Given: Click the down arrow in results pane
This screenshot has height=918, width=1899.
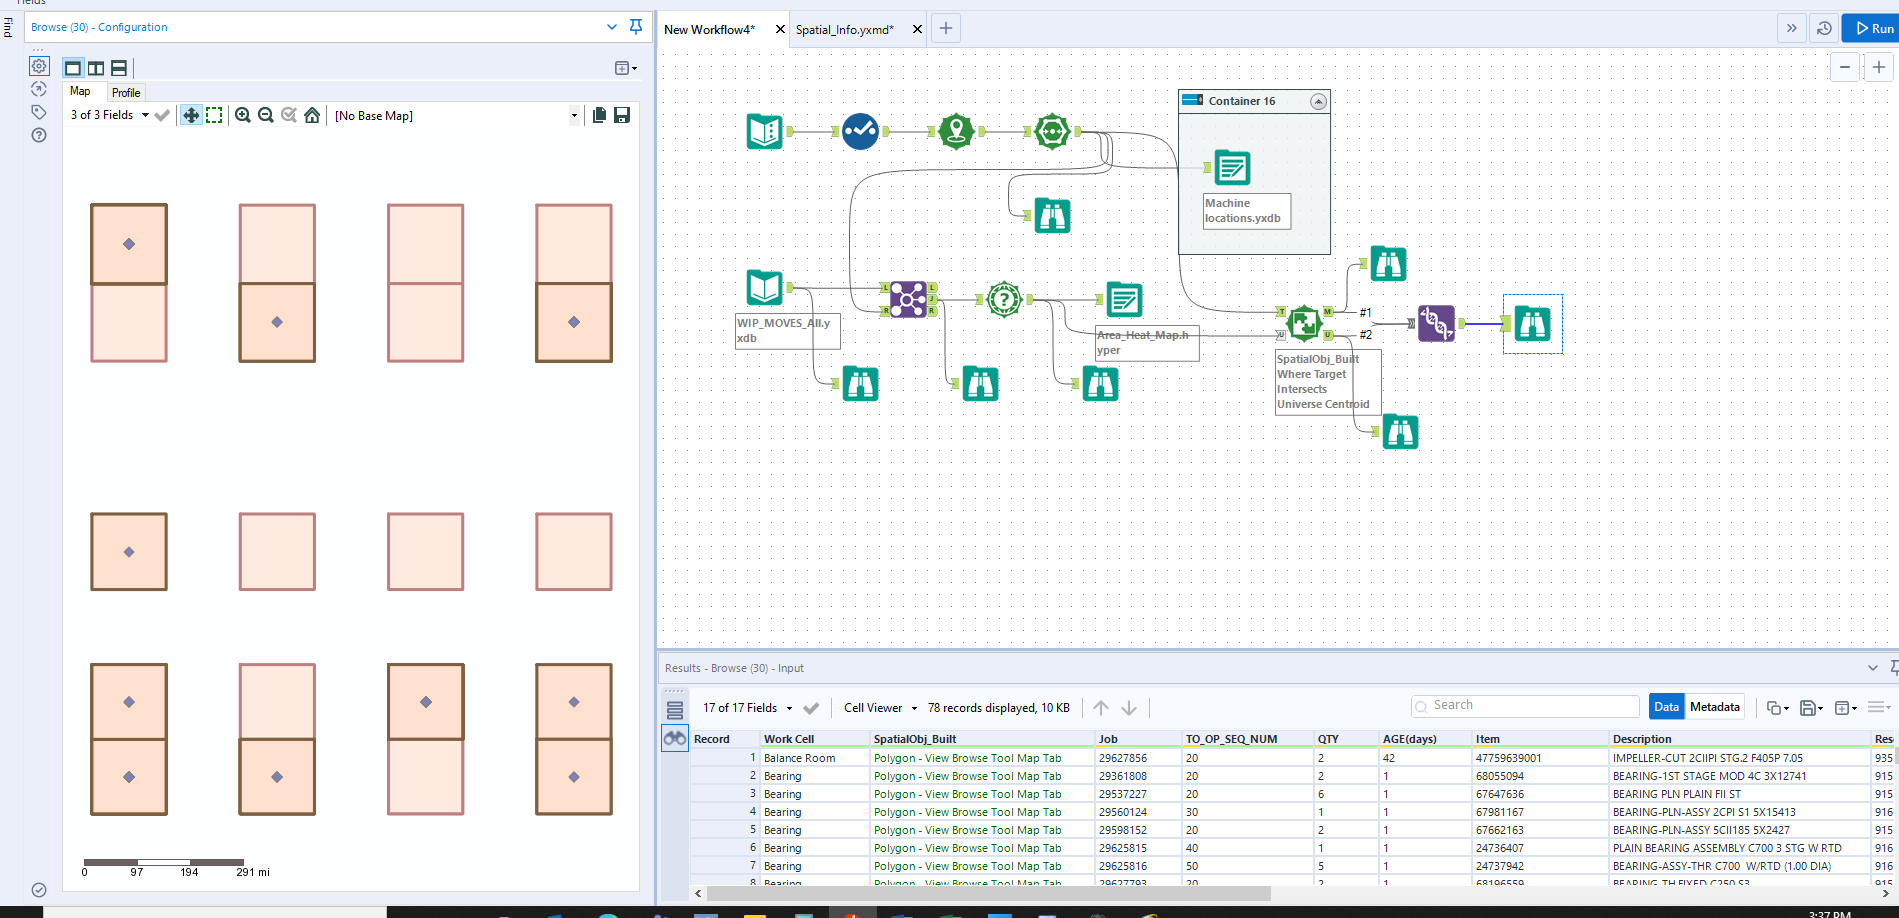Looking at the screenshot, I should 1129,707.
